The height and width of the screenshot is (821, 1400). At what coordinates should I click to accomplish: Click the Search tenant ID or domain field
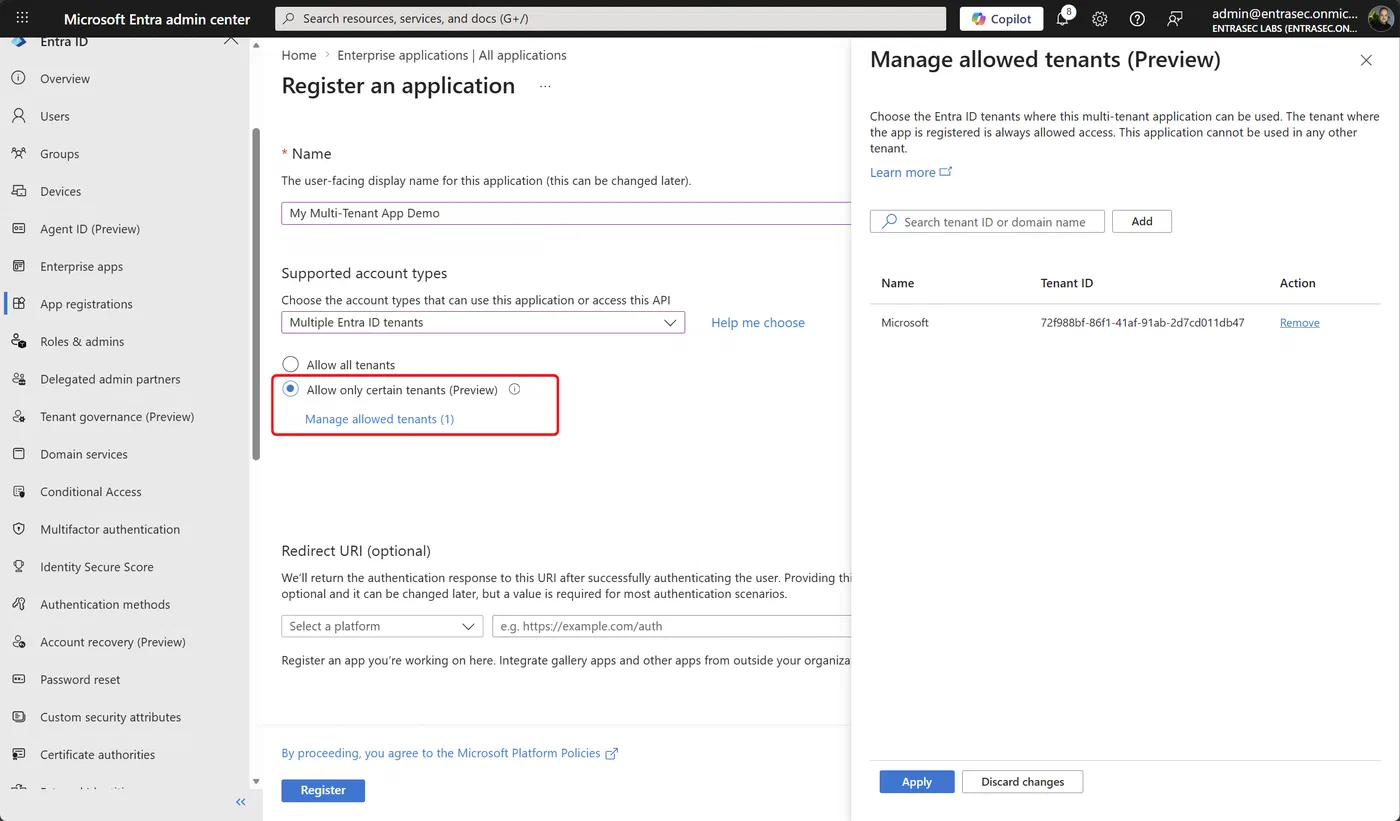(x=987, y=221)
